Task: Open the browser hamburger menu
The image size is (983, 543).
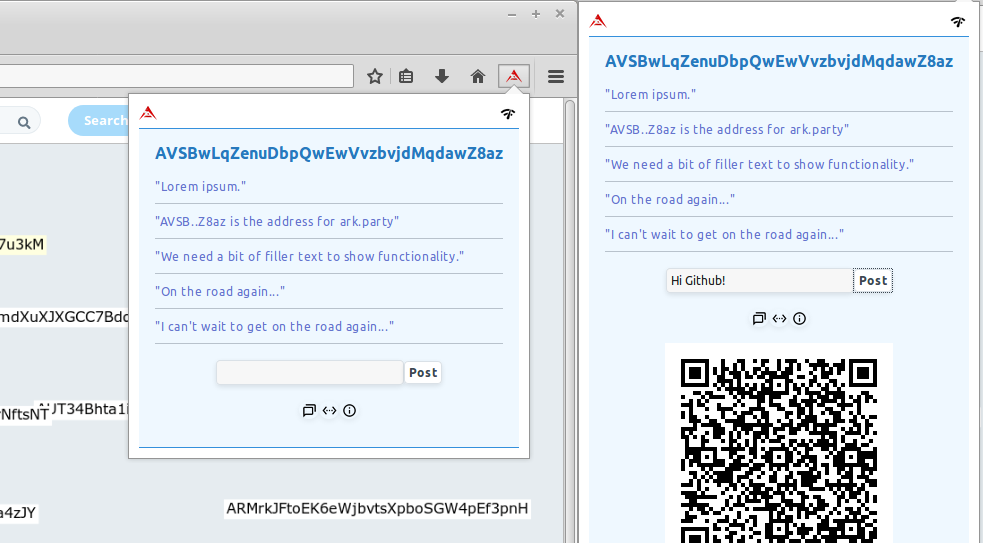Action: pos(555,76)
